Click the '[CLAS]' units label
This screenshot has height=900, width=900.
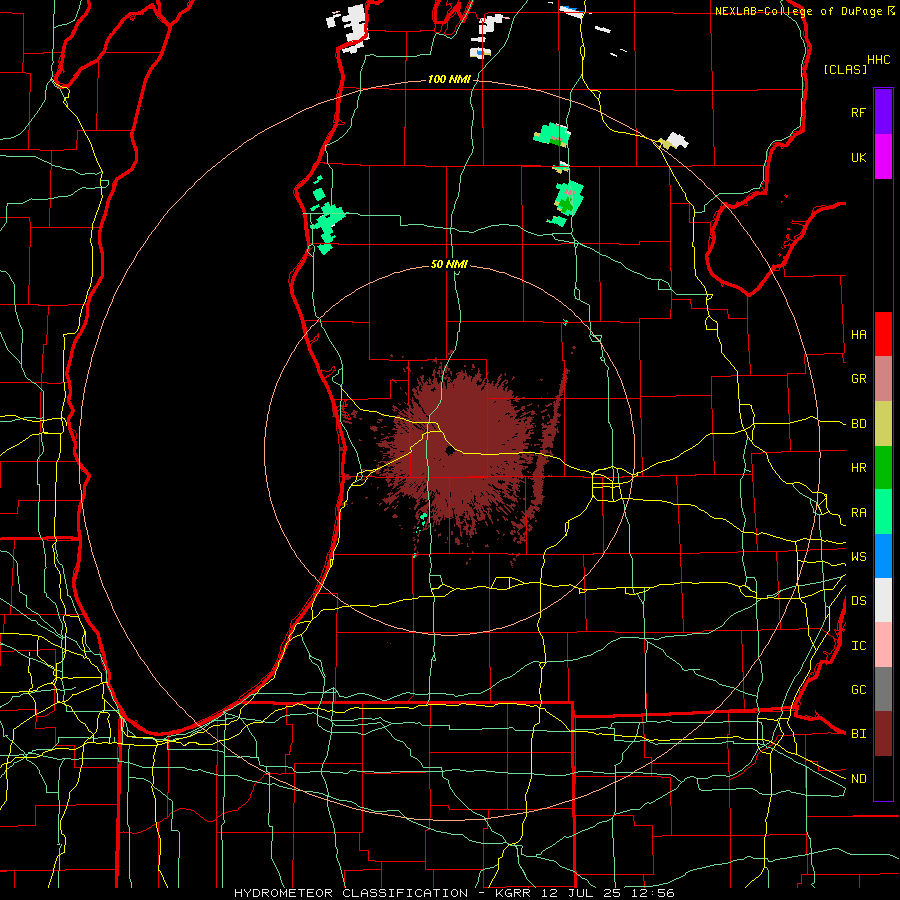pos(845,69)
